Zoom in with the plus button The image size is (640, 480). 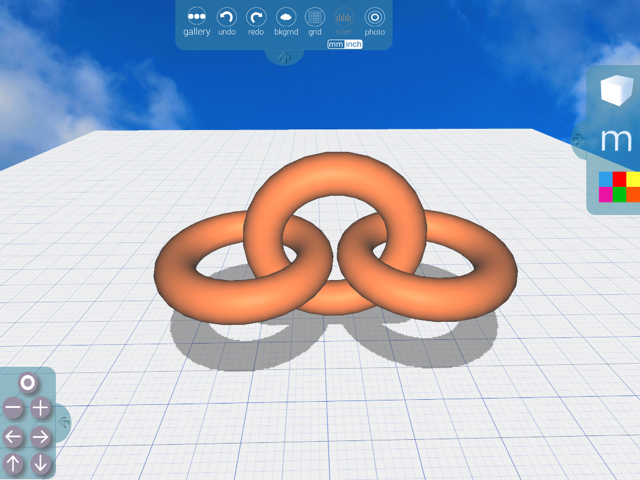coord(40,408)
